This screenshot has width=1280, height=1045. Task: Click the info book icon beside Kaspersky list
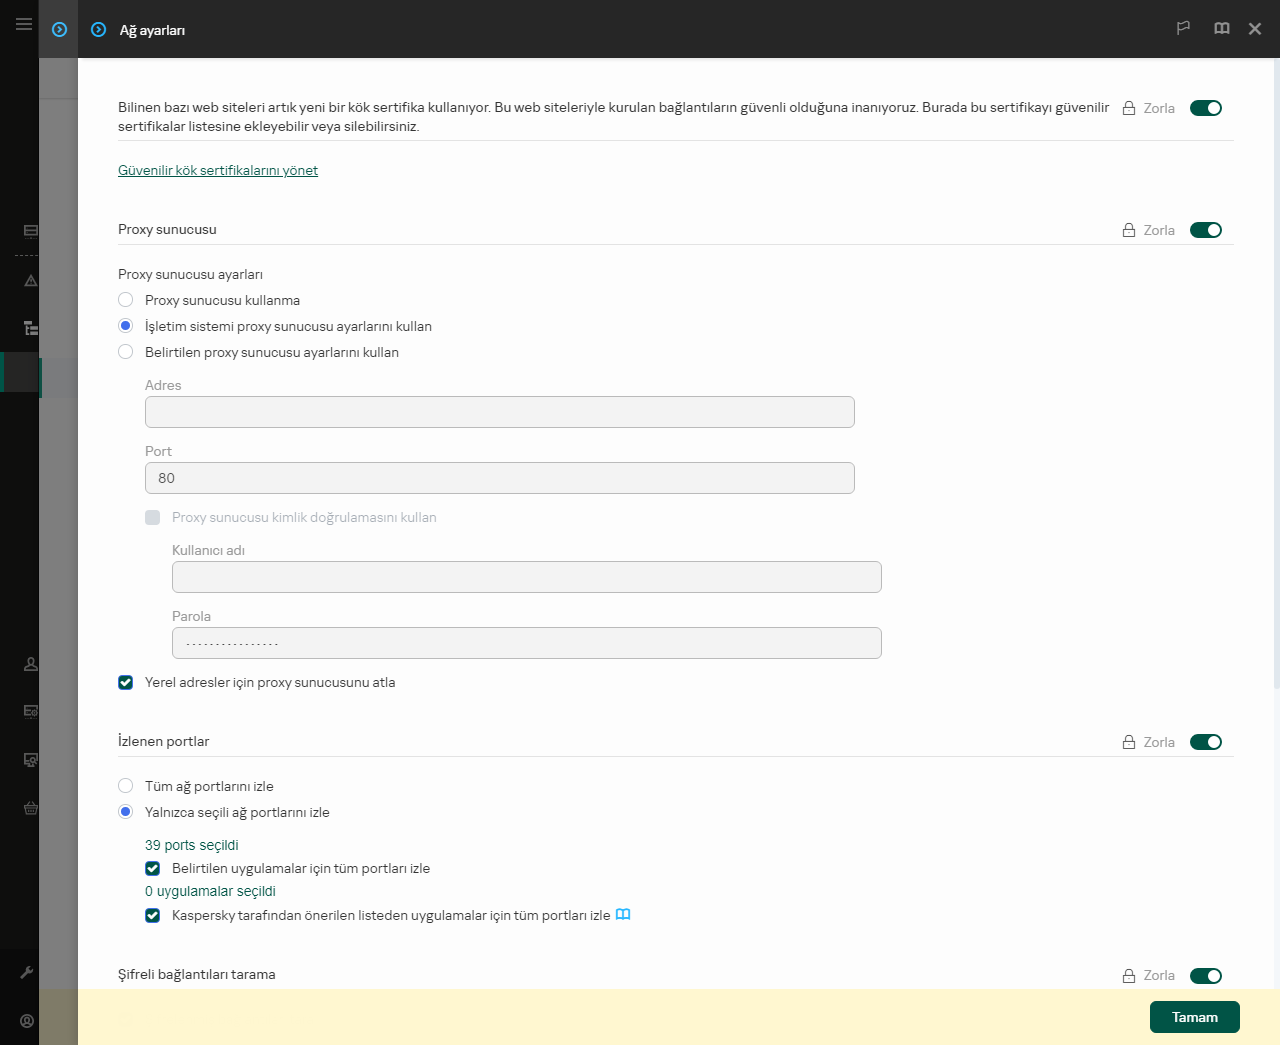(623, 915)
